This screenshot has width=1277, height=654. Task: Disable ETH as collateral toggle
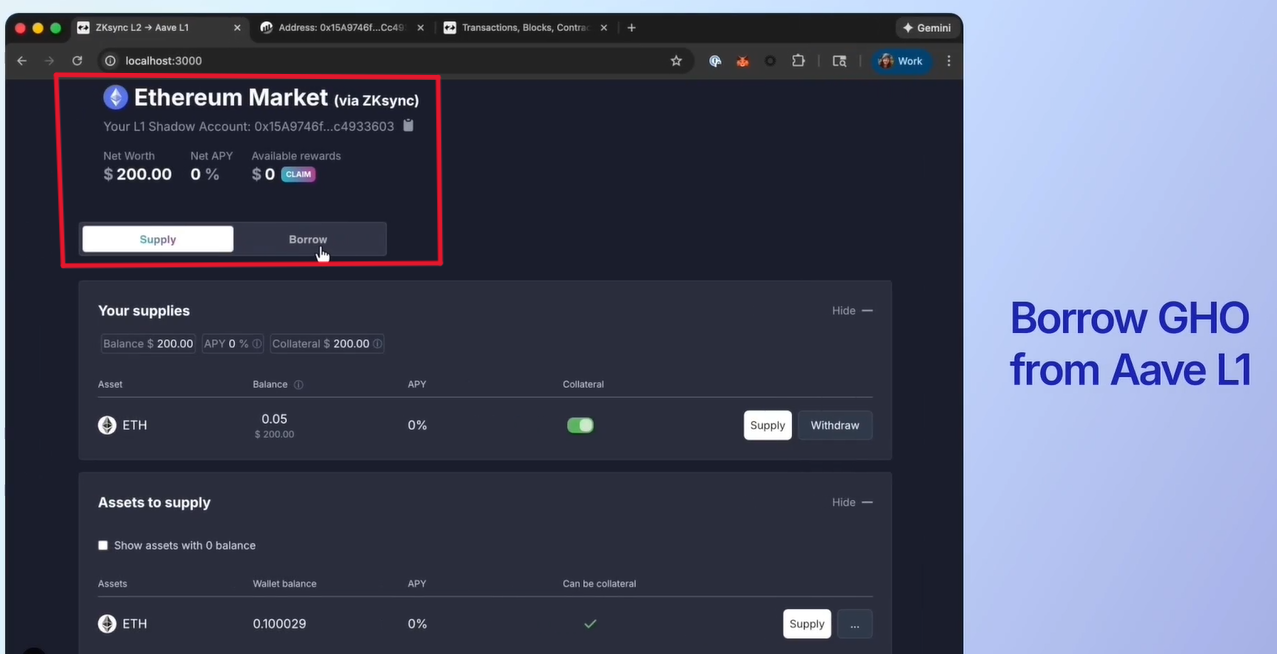580,426
